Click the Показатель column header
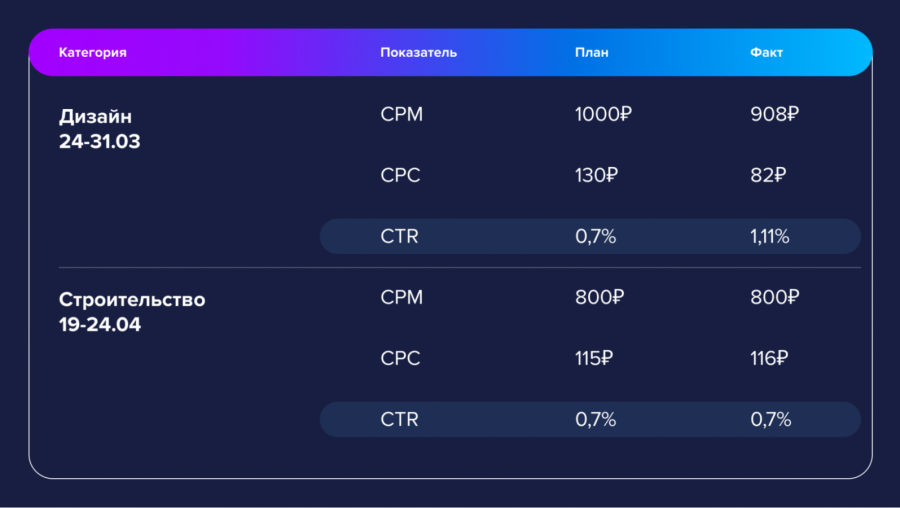This screenshot has width=900, height=508. click(418, 52)
